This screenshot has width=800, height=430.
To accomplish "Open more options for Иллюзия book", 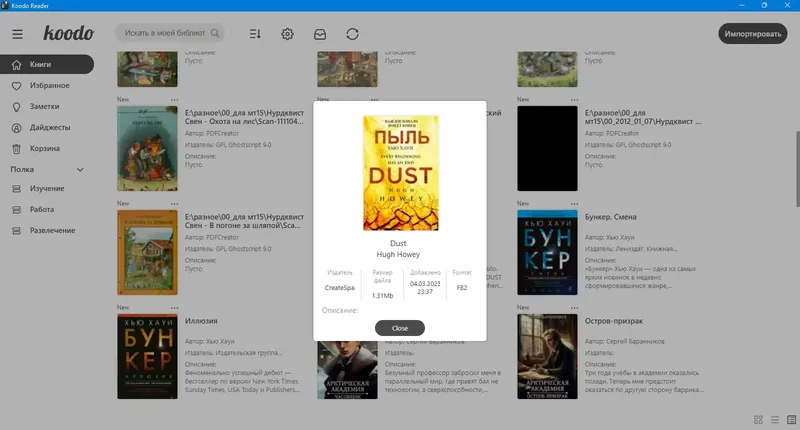I will (x=174, y=308).
